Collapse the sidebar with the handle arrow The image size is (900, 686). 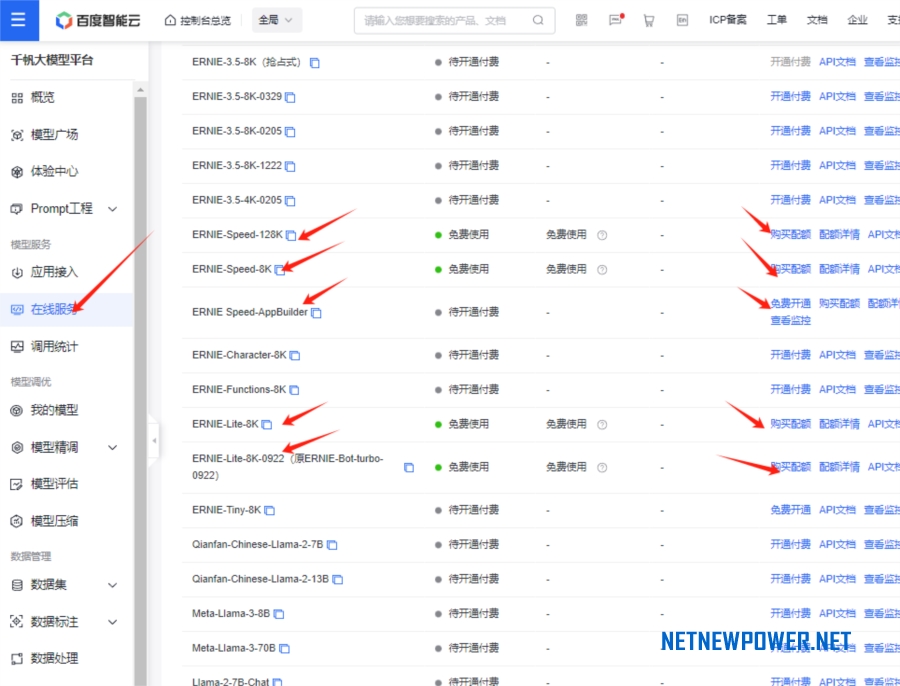[154, 440]
